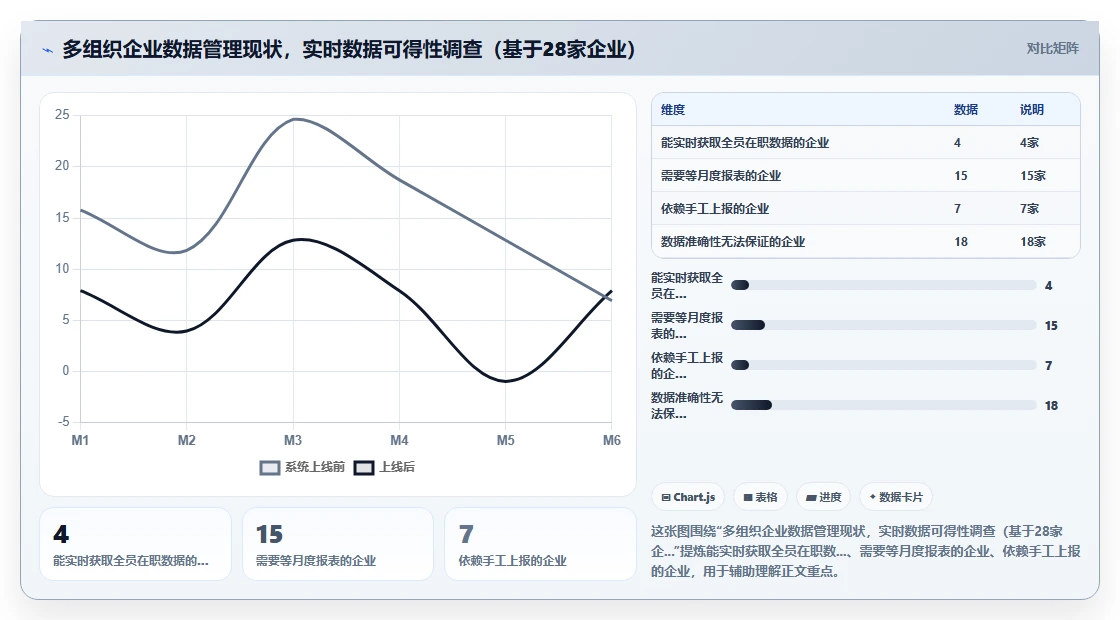Click the M5 axis label
This screenshot has height=620, width=1120.
click(506, 441)
